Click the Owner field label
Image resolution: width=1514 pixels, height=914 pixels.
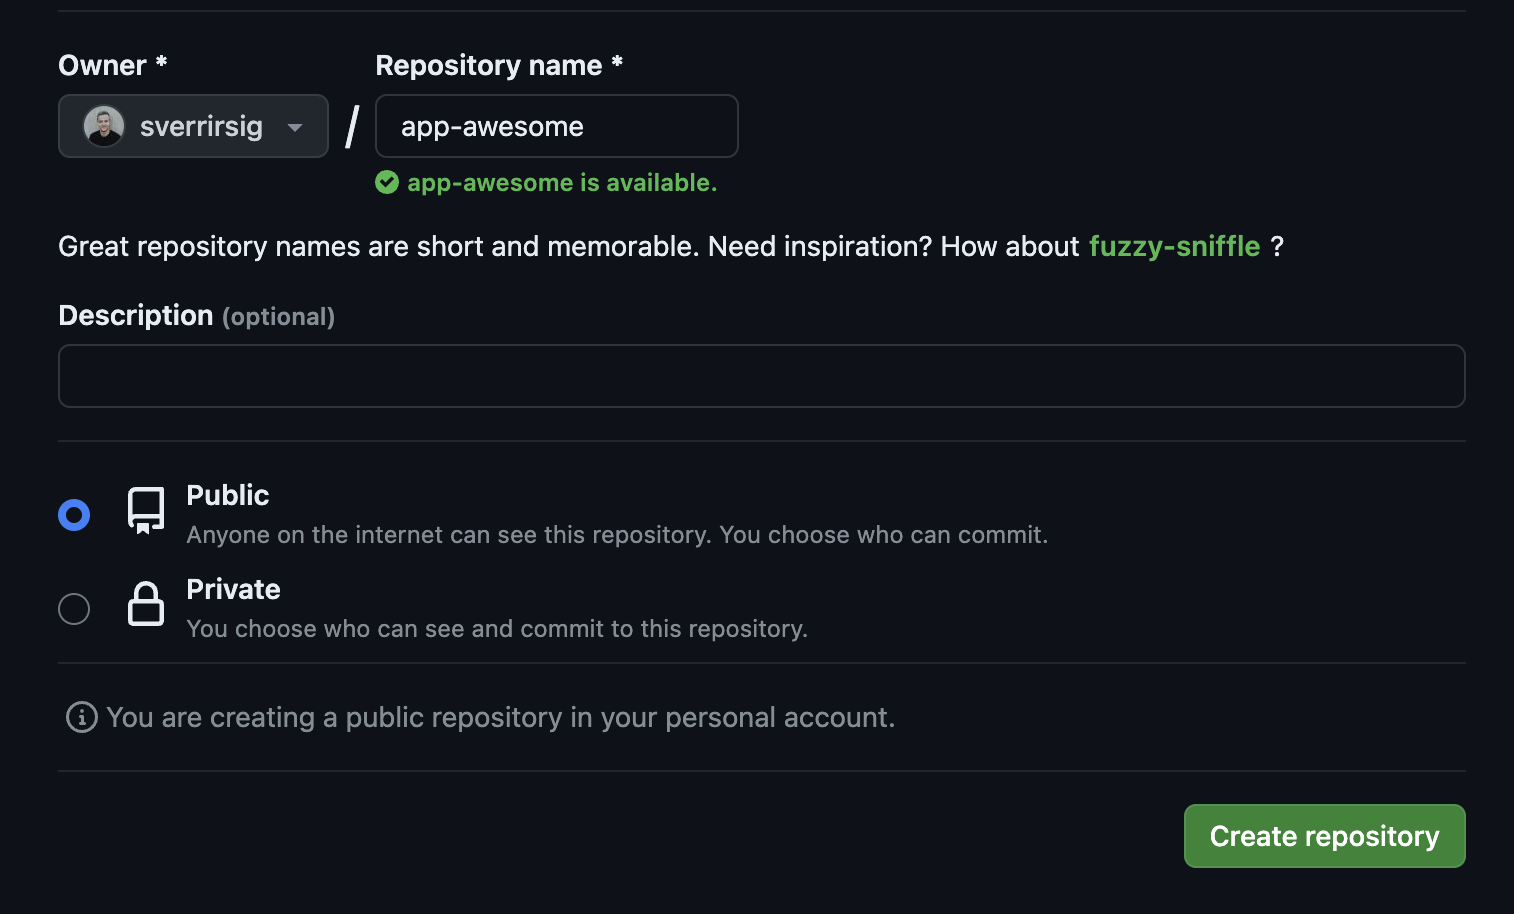point(103,66)
